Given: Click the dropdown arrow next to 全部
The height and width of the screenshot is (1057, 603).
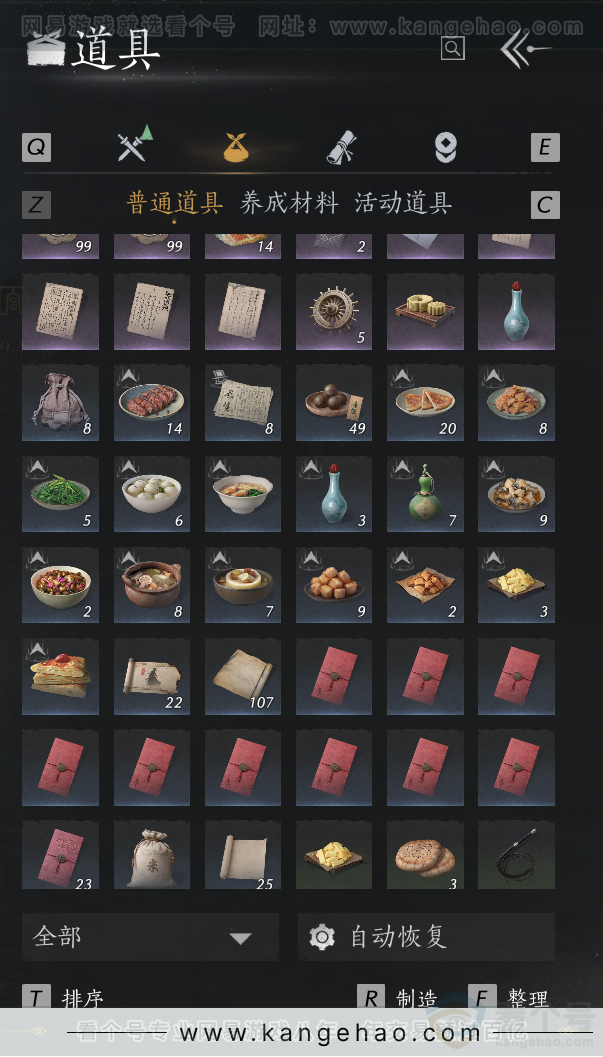Looking at the screenshot, I should 241,938.
